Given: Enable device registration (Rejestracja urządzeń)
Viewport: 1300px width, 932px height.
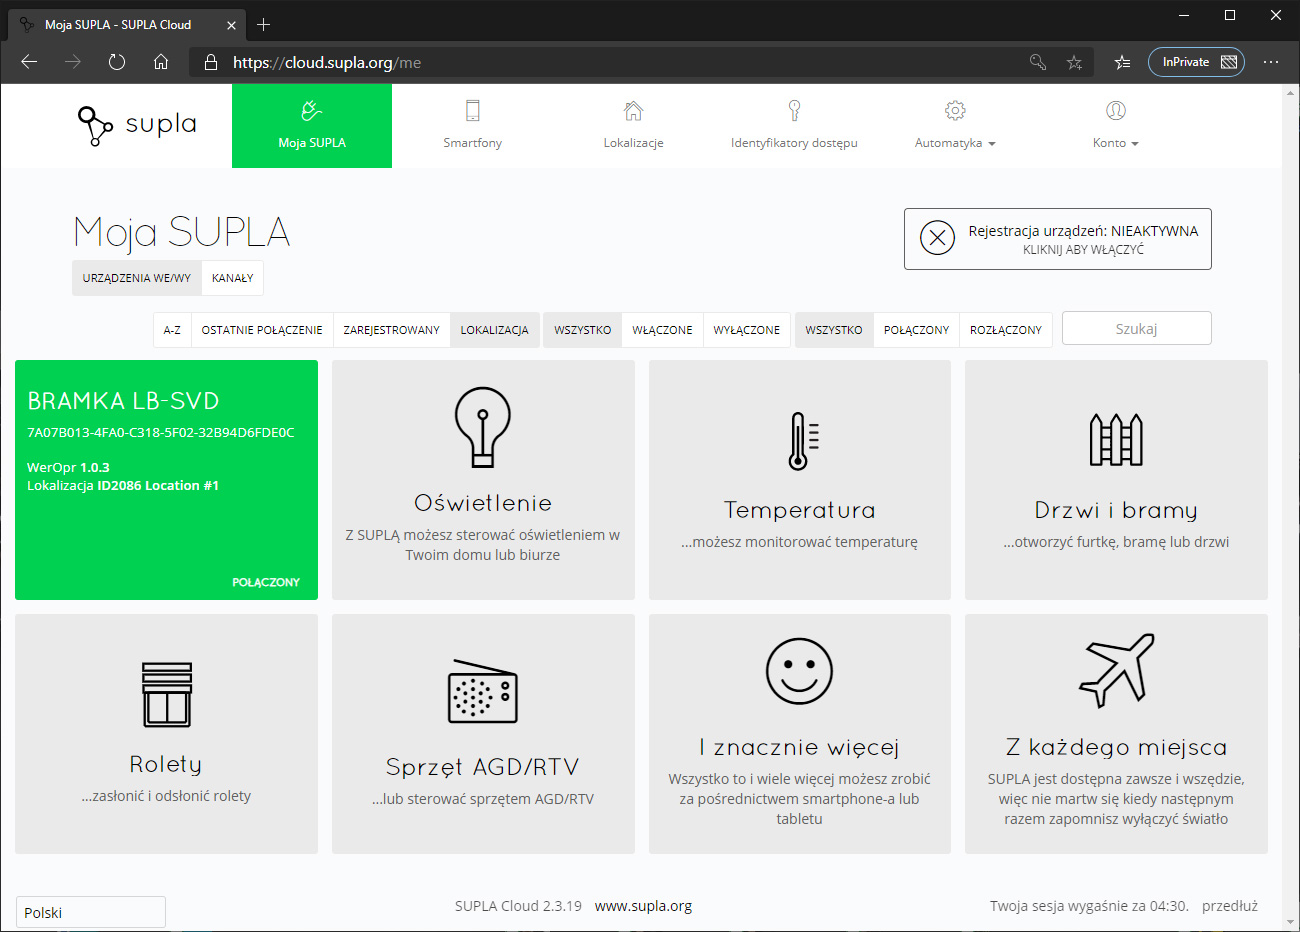Looking at the screenshot, I should pos(1058,239).
